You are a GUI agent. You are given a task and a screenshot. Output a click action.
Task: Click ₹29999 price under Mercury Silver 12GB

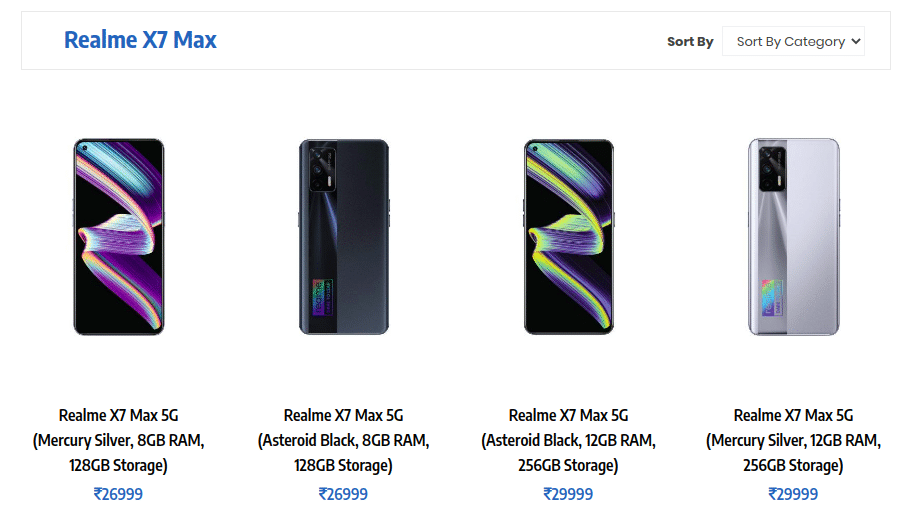pyautogui.click(x=793, y=494)
